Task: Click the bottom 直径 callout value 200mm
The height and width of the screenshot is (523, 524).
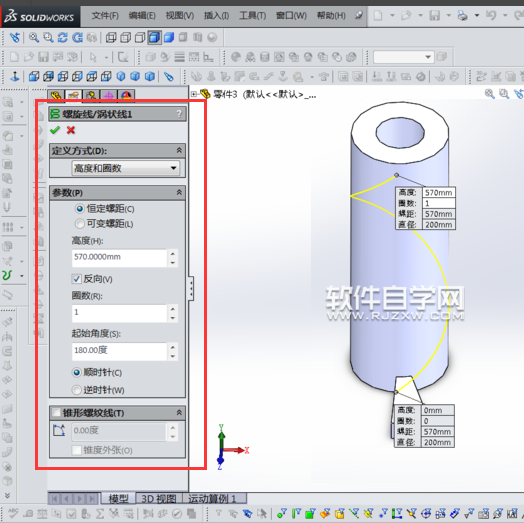Action: [x=437, y=442]
